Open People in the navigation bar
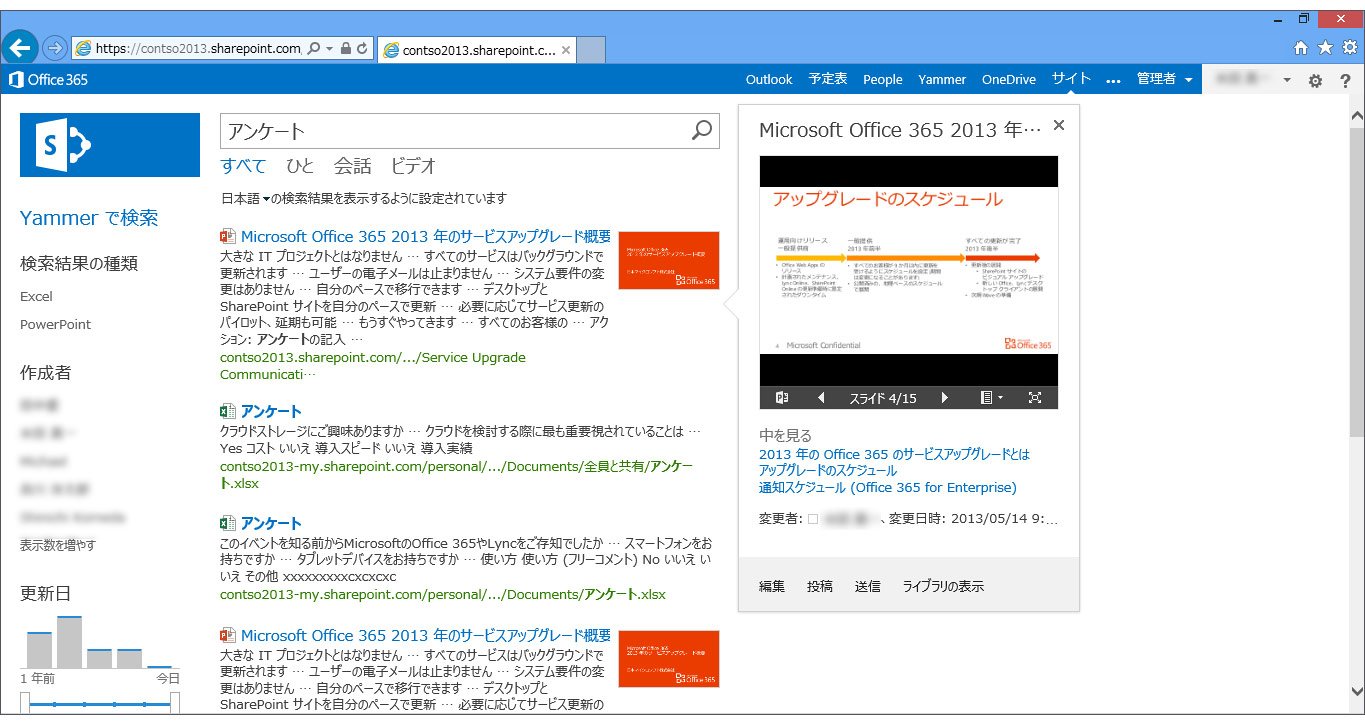 point(883,80)
